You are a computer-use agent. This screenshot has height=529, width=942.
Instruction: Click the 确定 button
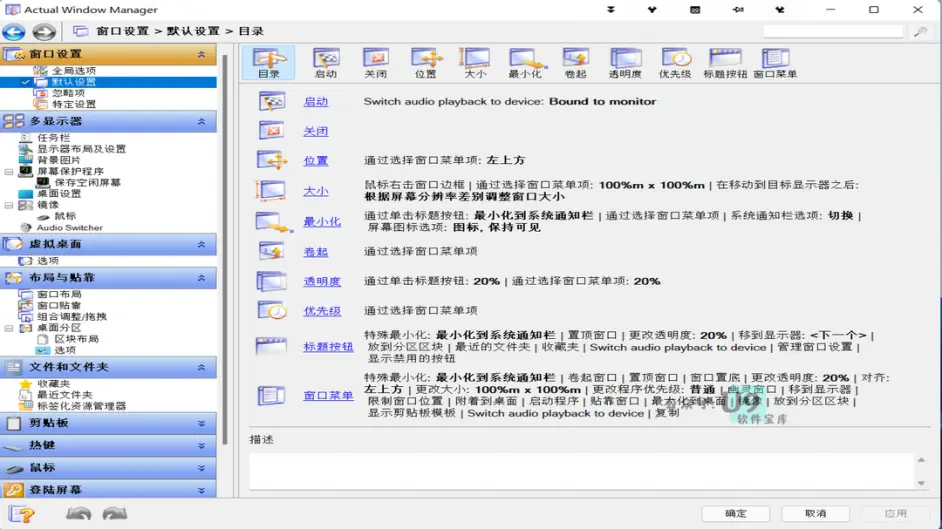pos(735,513)
